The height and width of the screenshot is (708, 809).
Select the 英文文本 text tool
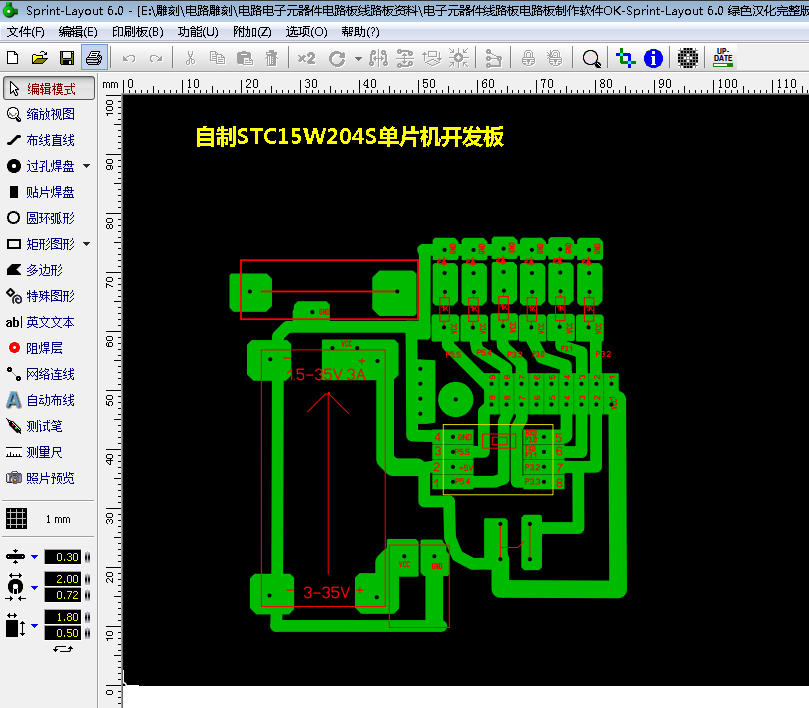[x=41, y=322]
